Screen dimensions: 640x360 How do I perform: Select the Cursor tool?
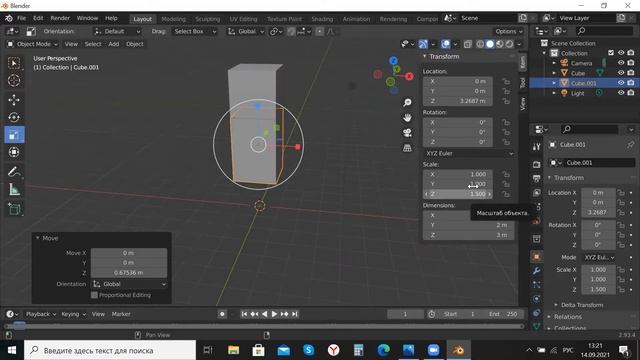pos(14,81)
